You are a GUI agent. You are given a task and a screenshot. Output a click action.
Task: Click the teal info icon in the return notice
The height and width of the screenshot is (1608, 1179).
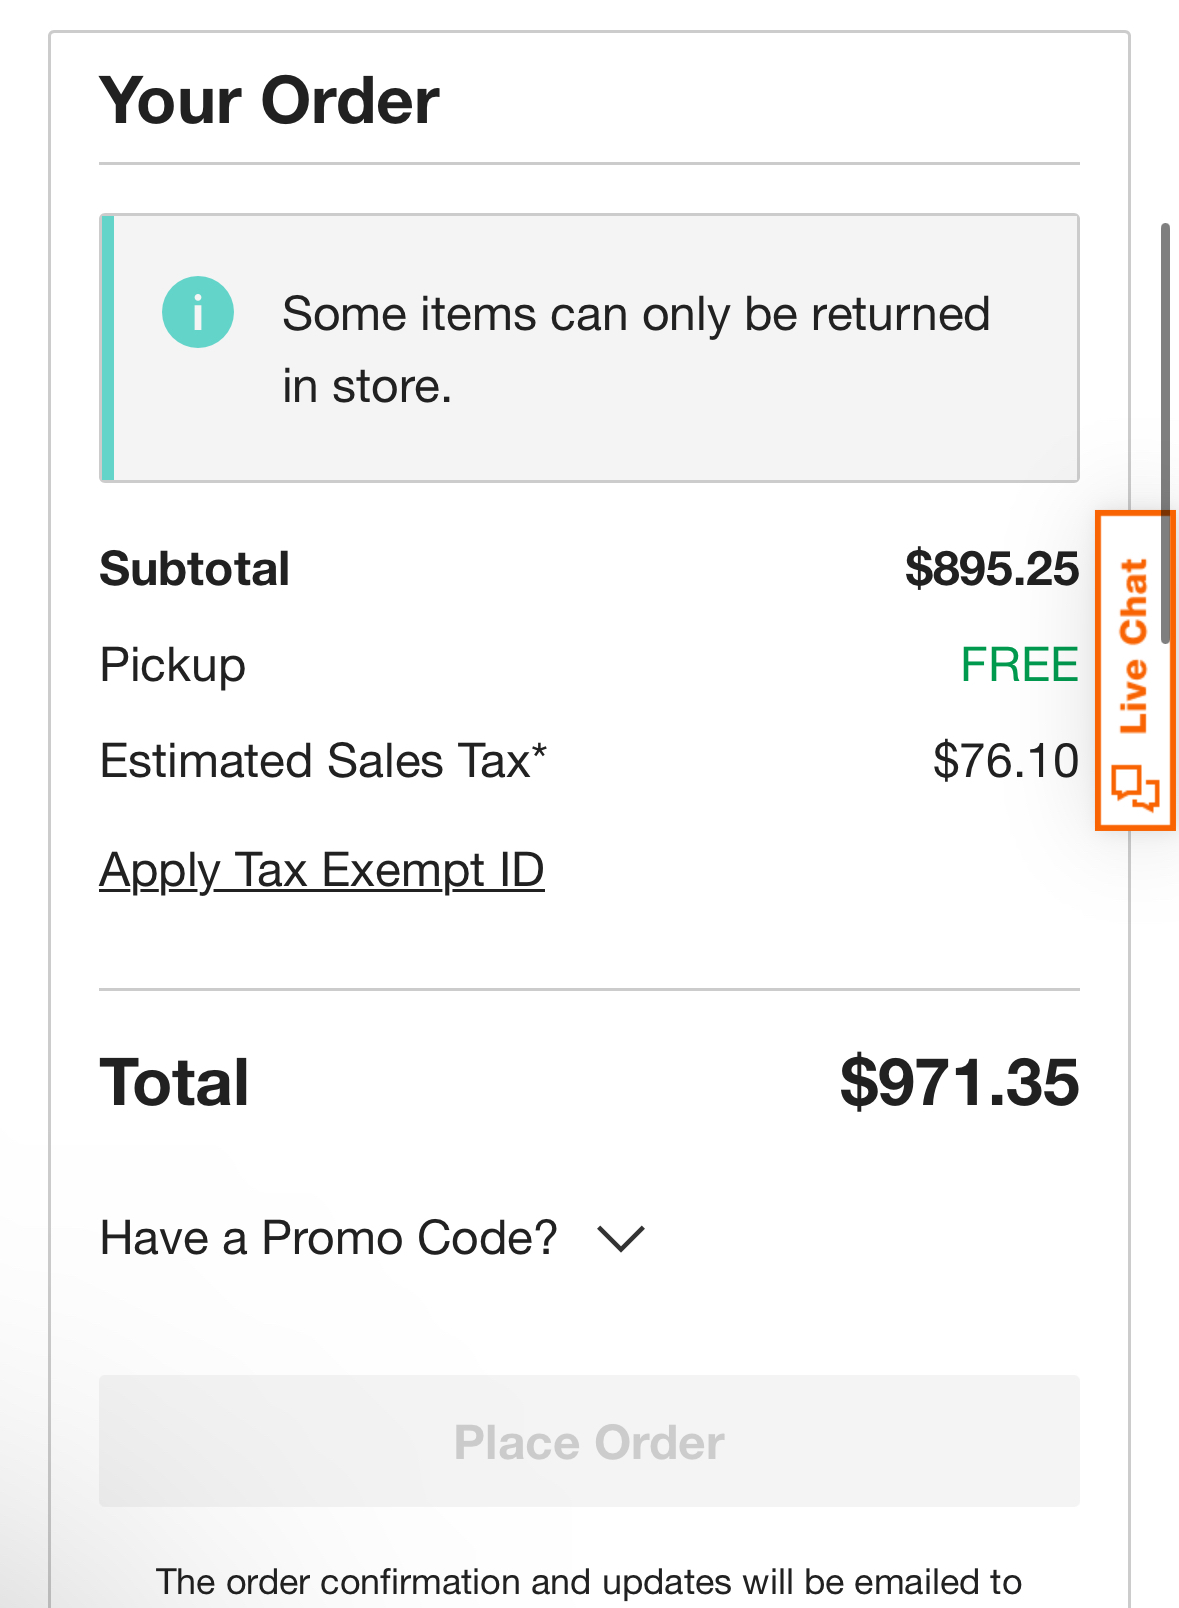point(198,312)
